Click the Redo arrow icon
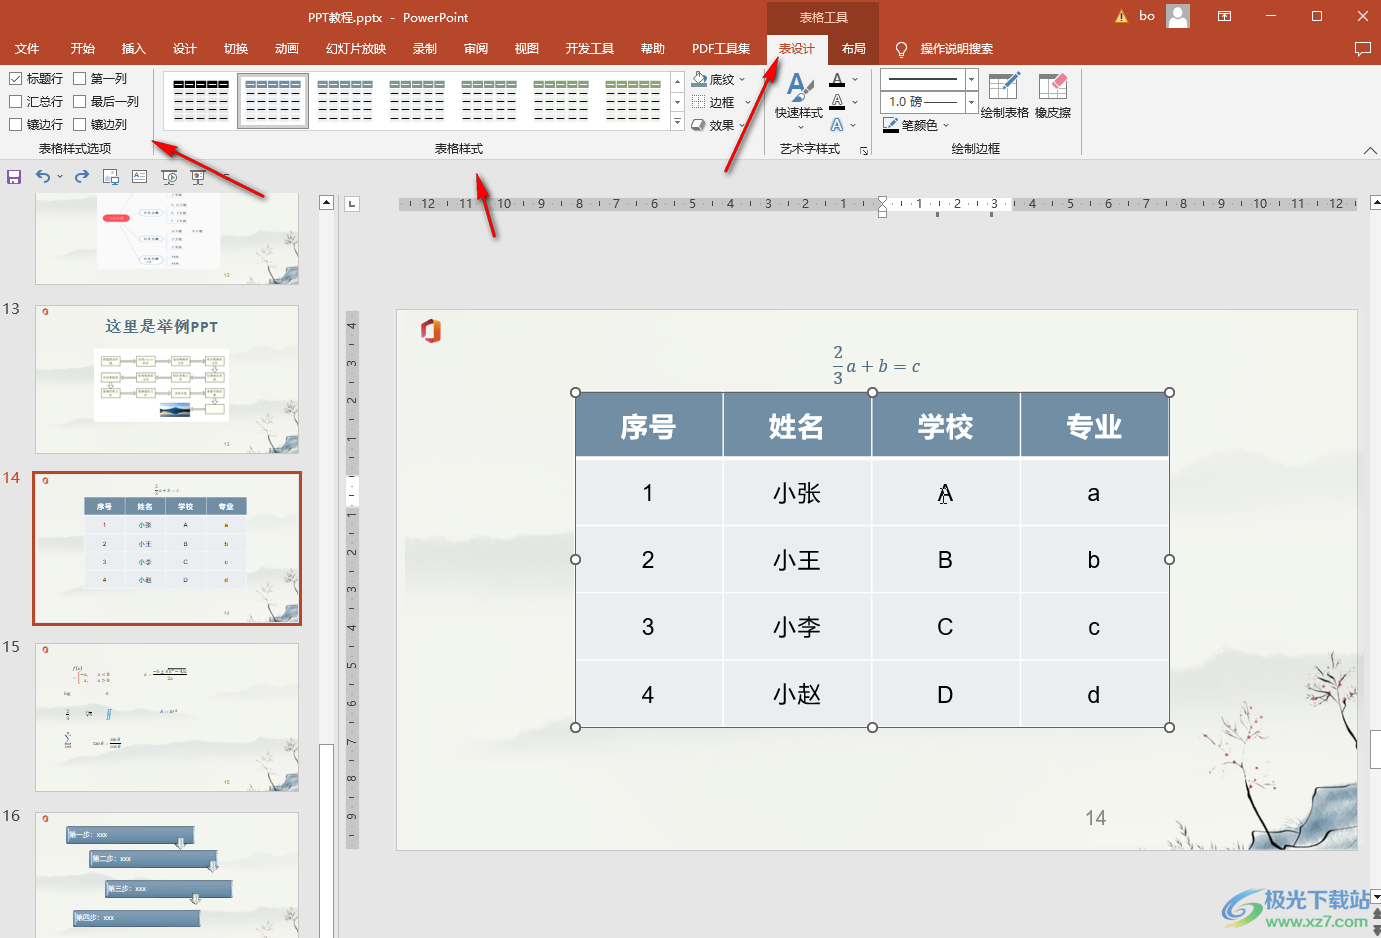The image size is (1381, 938). (x=82, y=176)
